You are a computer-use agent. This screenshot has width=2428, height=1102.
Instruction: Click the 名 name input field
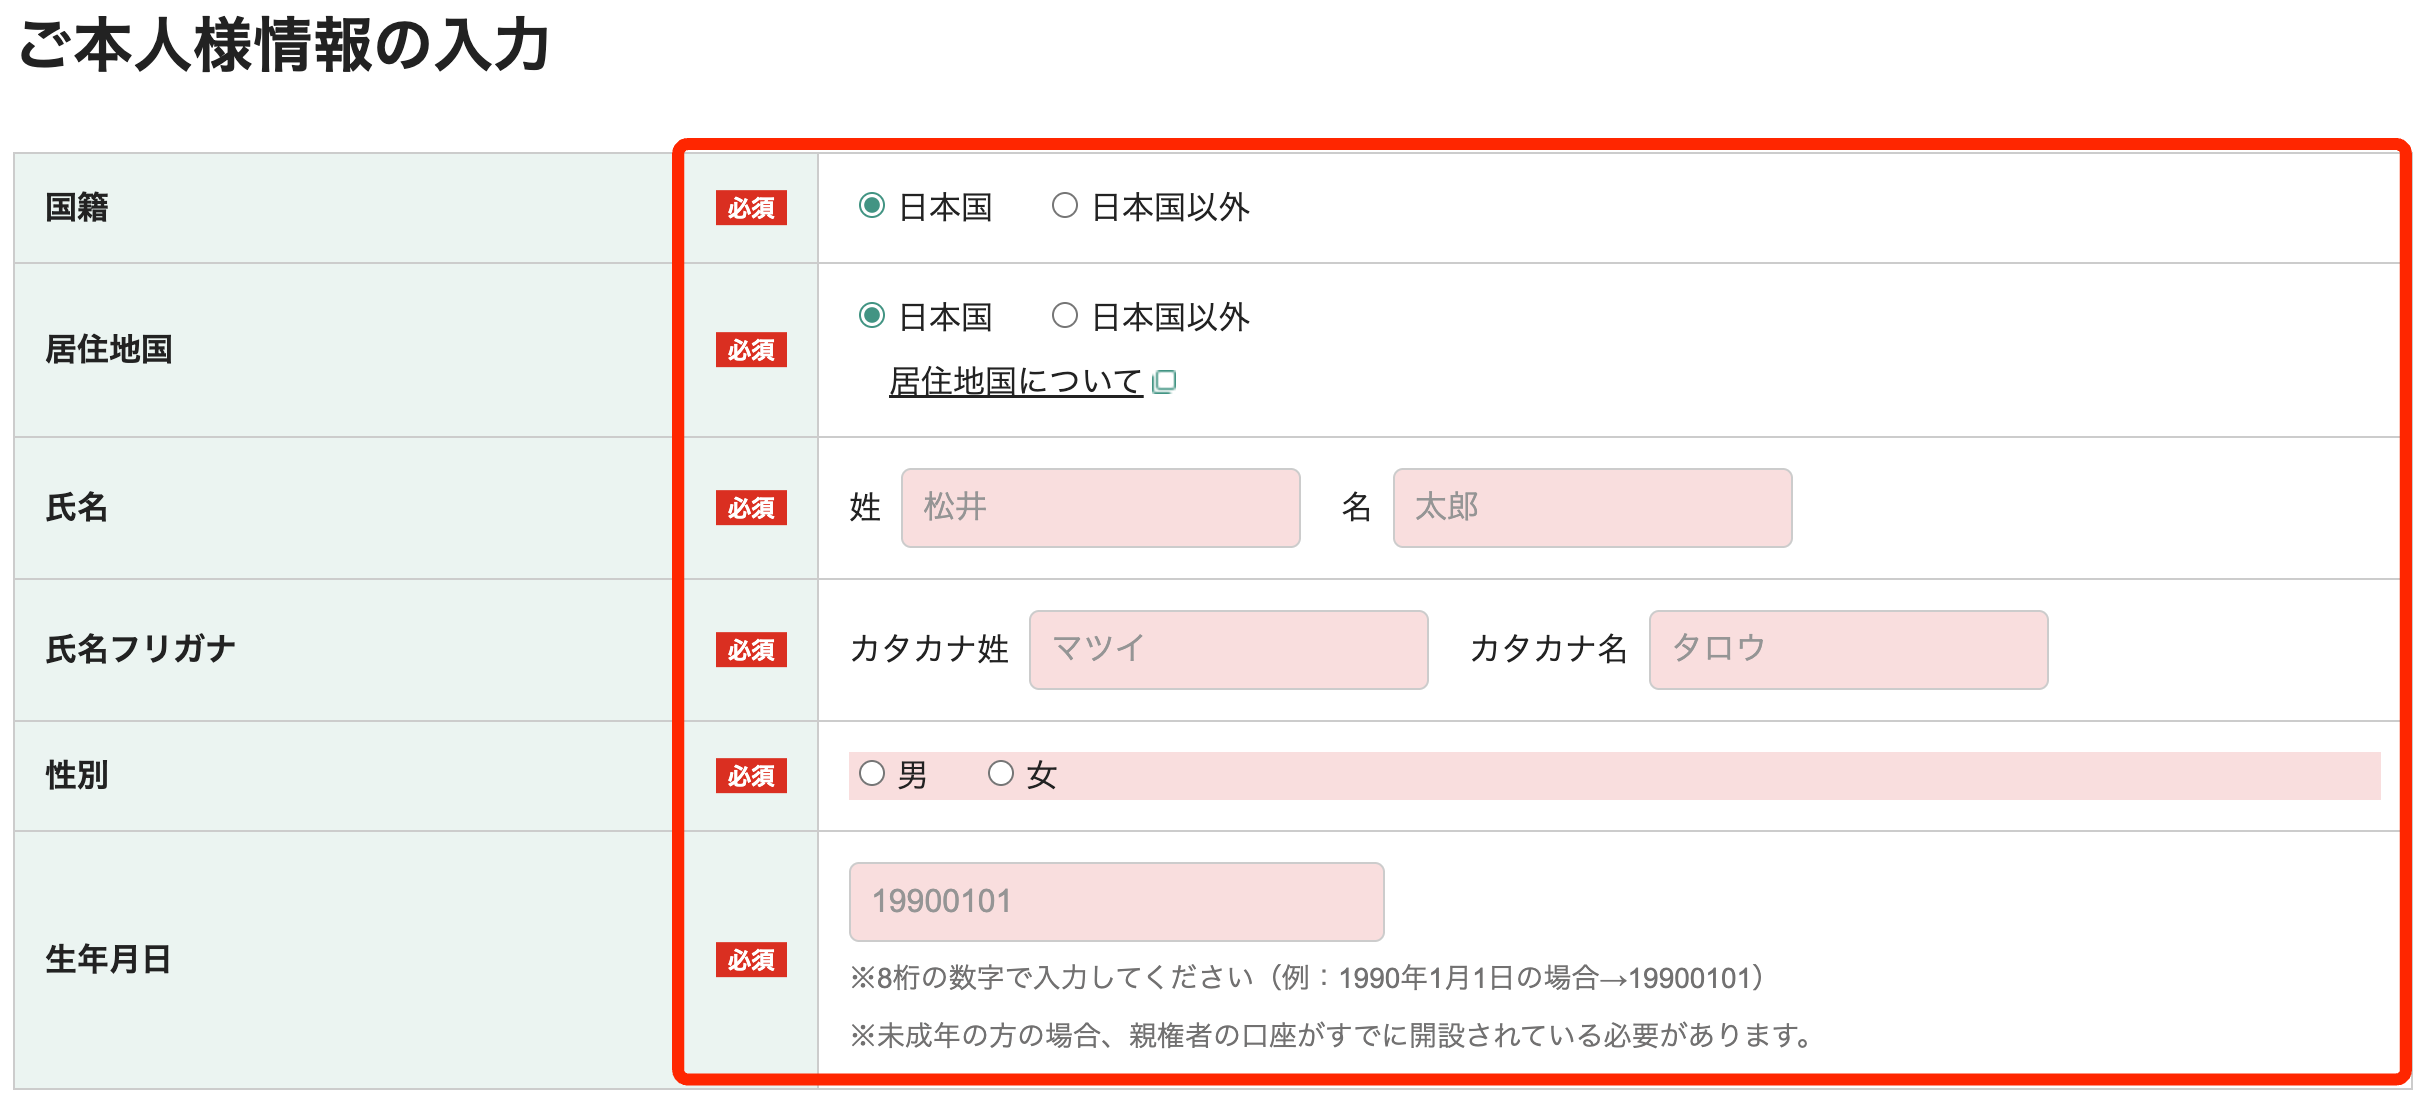[x=1592, y=507]
